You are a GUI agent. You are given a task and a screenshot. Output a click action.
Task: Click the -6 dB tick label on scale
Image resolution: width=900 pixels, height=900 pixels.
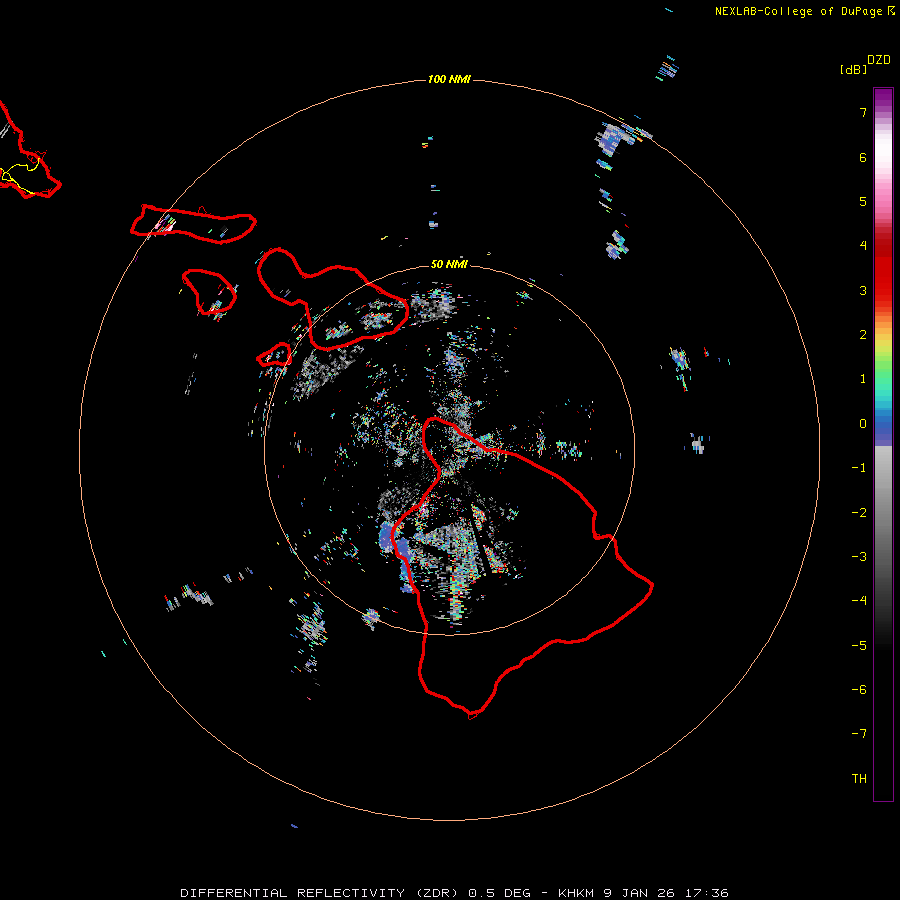[x=859, y=690]
